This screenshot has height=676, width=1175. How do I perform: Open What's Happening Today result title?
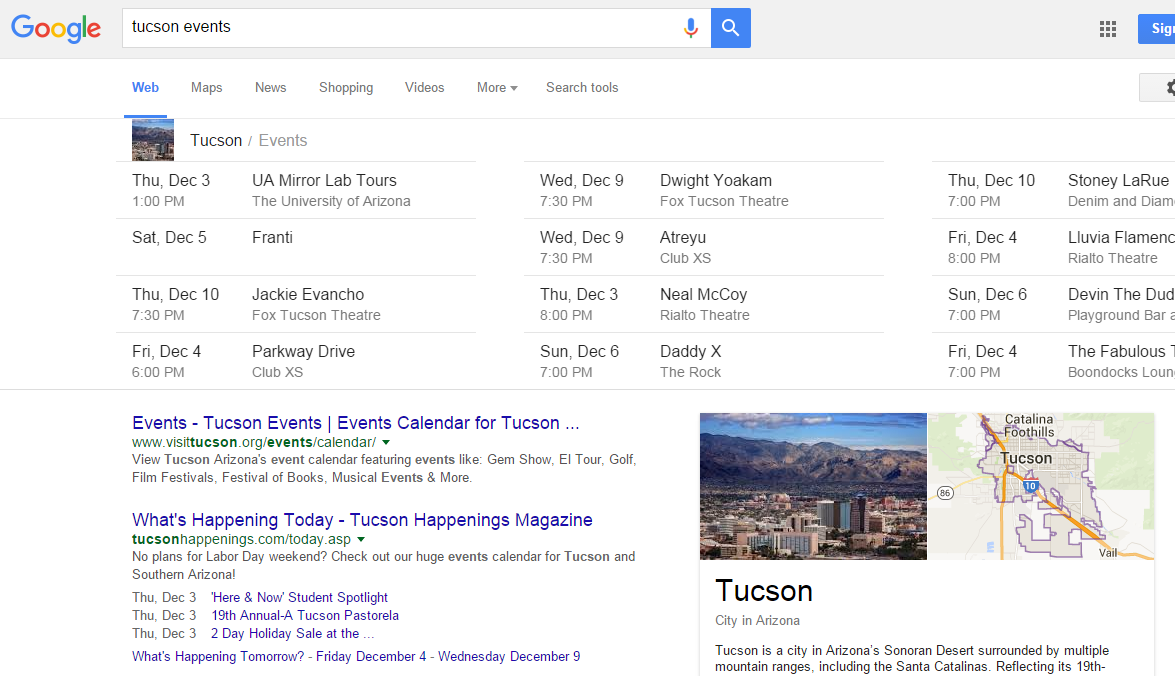click(362, 519)
